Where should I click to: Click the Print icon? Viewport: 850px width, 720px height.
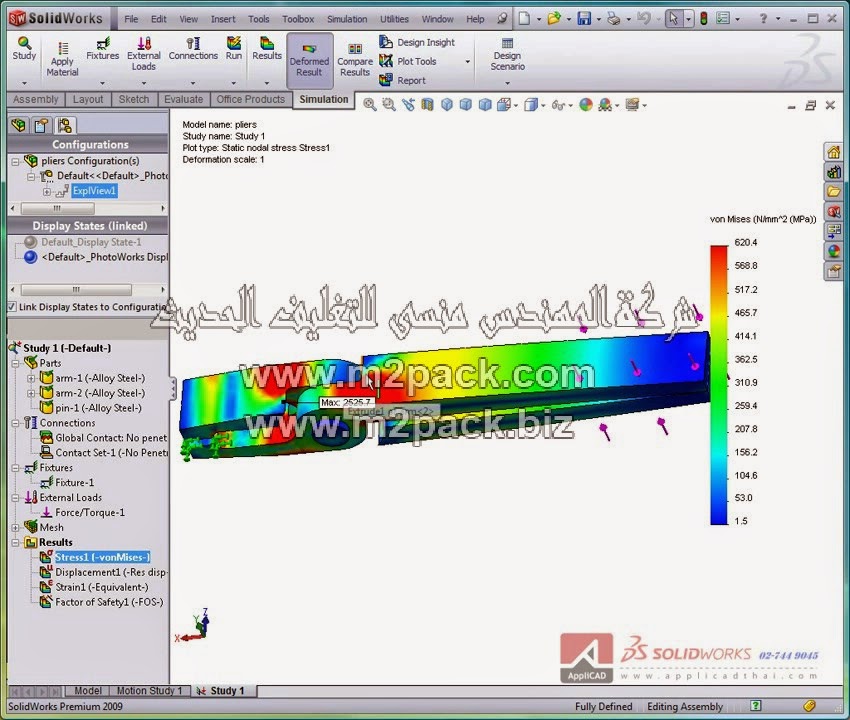(613, 19)
